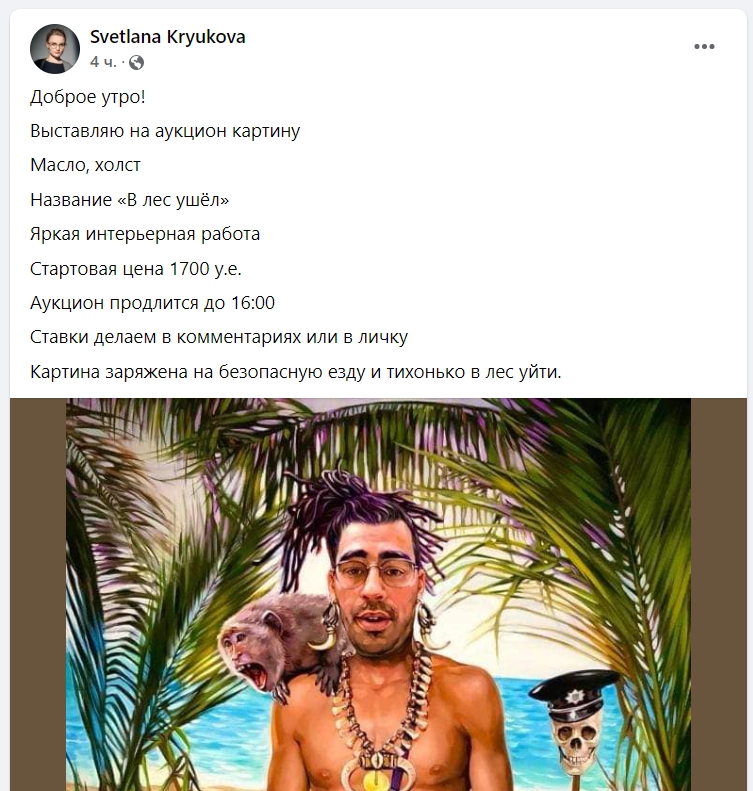Click the 'Картина заряжена на безопасную езду' line
Screen dimensions: 753x791
click(x=296, y=372)
